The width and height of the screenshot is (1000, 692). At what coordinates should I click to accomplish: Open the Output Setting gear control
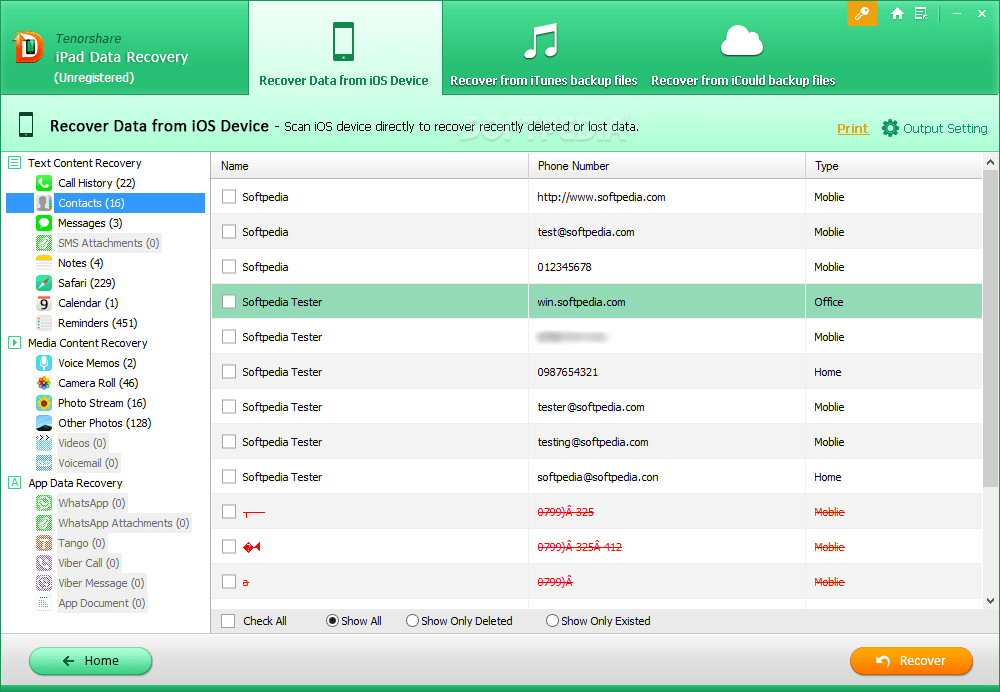coord(889,128)
